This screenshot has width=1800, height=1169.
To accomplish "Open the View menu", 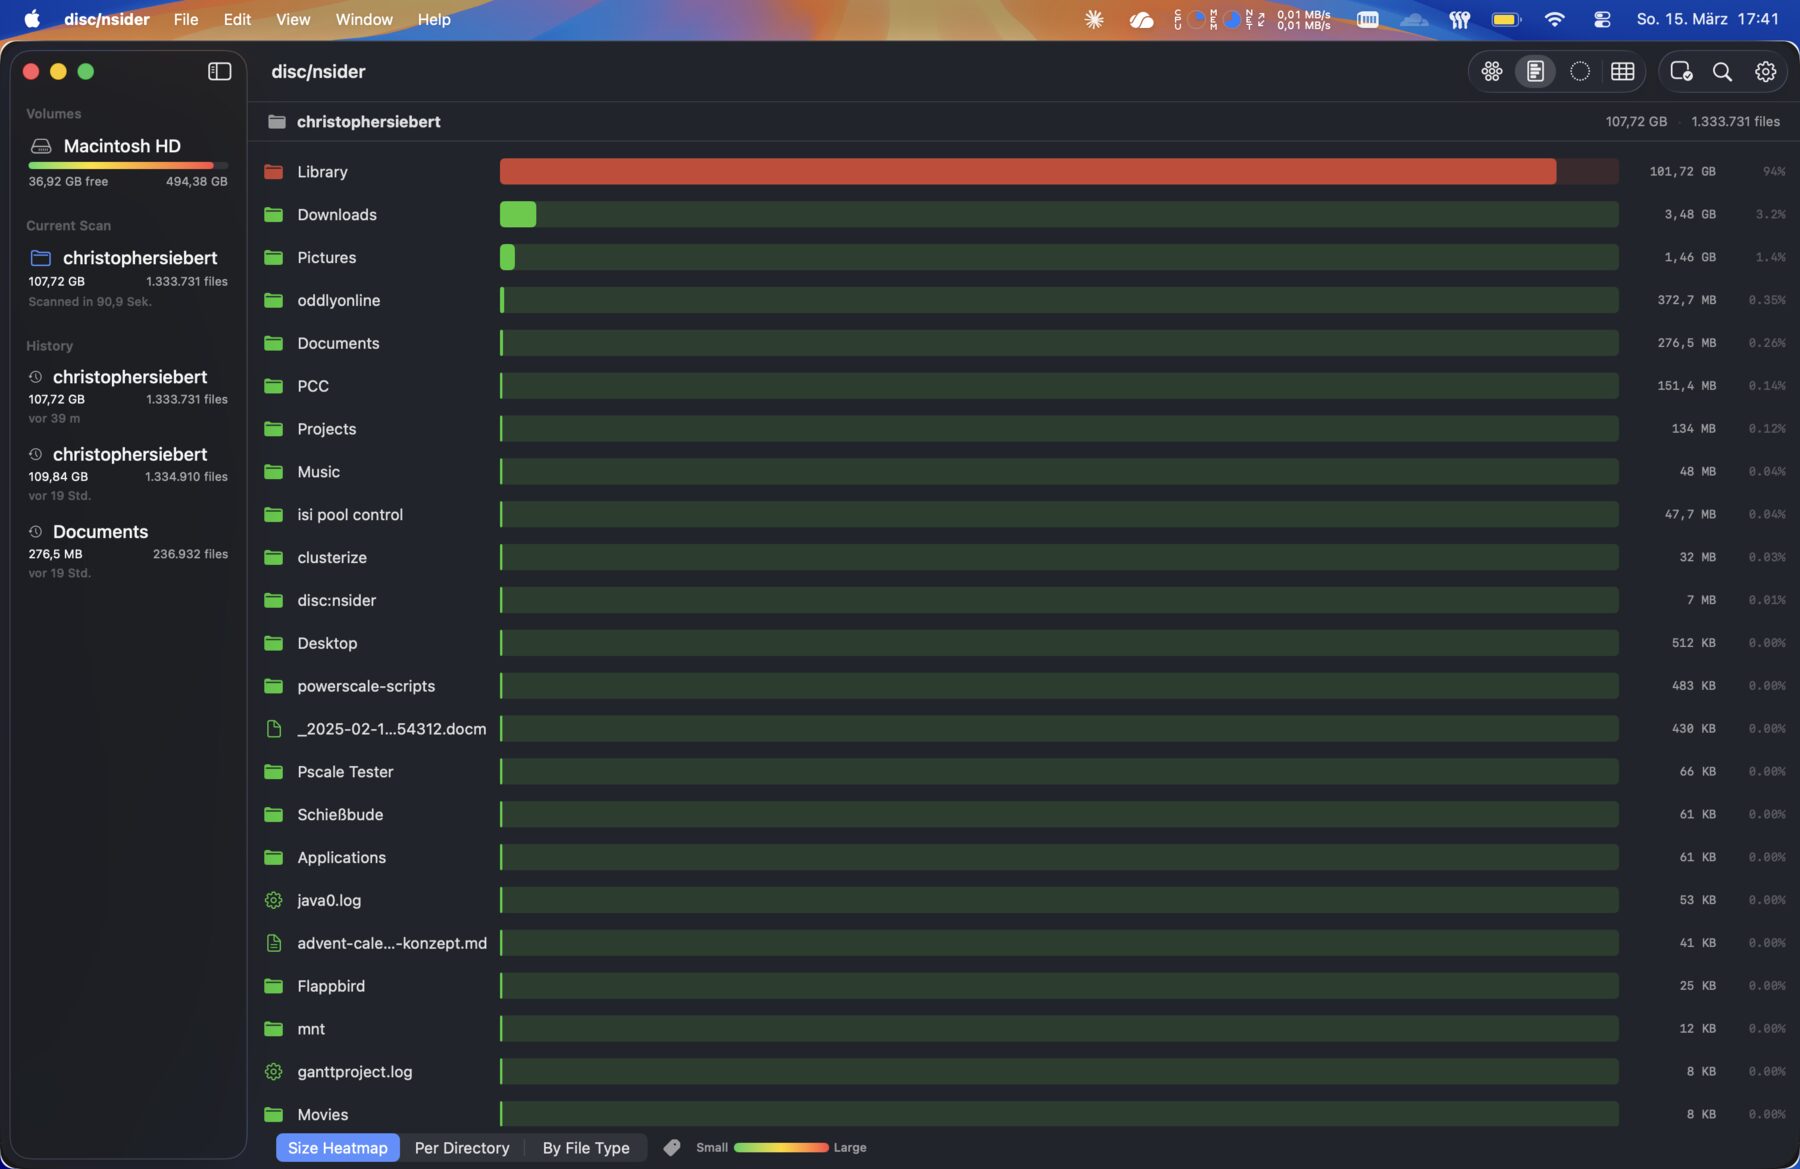I will (x=293, y=19).
